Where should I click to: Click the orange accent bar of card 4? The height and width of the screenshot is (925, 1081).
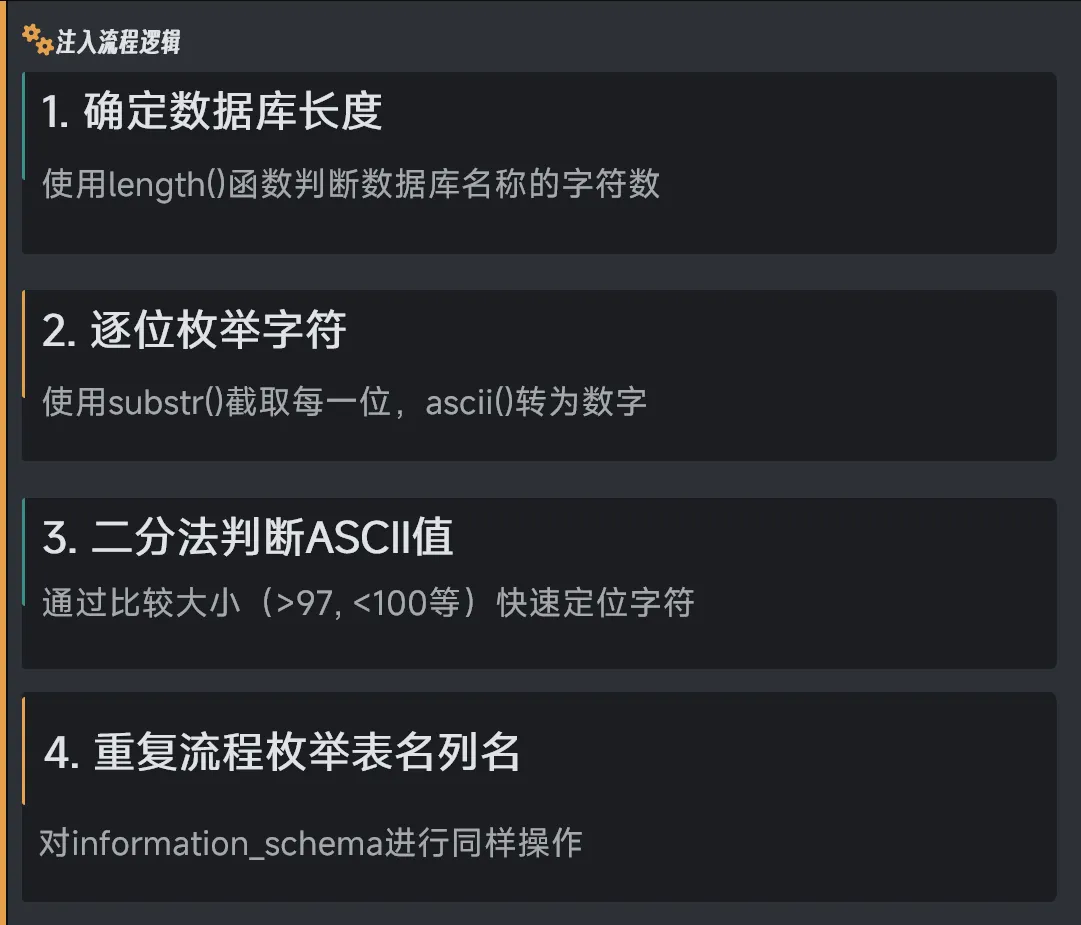[x=23, y=752]
